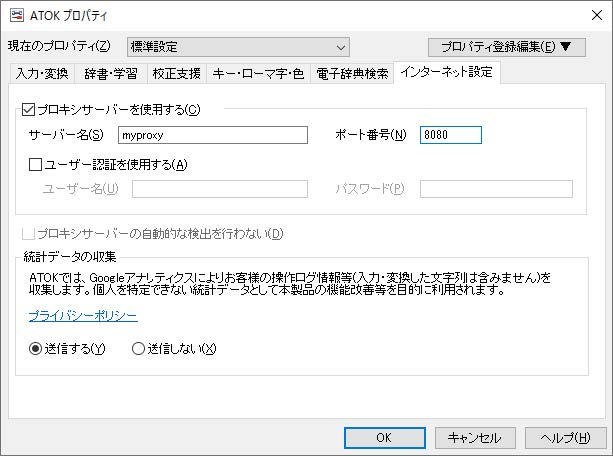Viewport: 613px width, 456px height.
Task: Enable ユーザー認証を使用する checkbox
Action: (35, 164)
